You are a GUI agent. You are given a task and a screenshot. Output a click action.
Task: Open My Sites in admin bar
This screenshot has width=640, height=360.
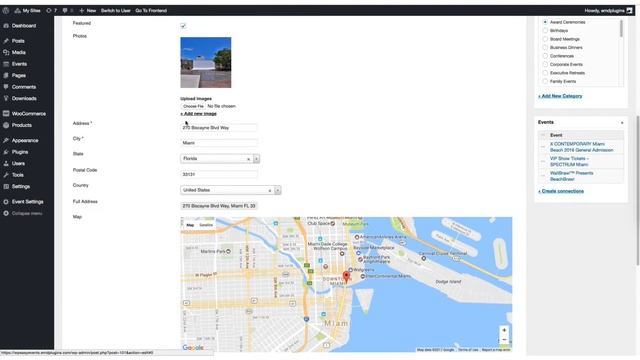(x=27, y=11)
